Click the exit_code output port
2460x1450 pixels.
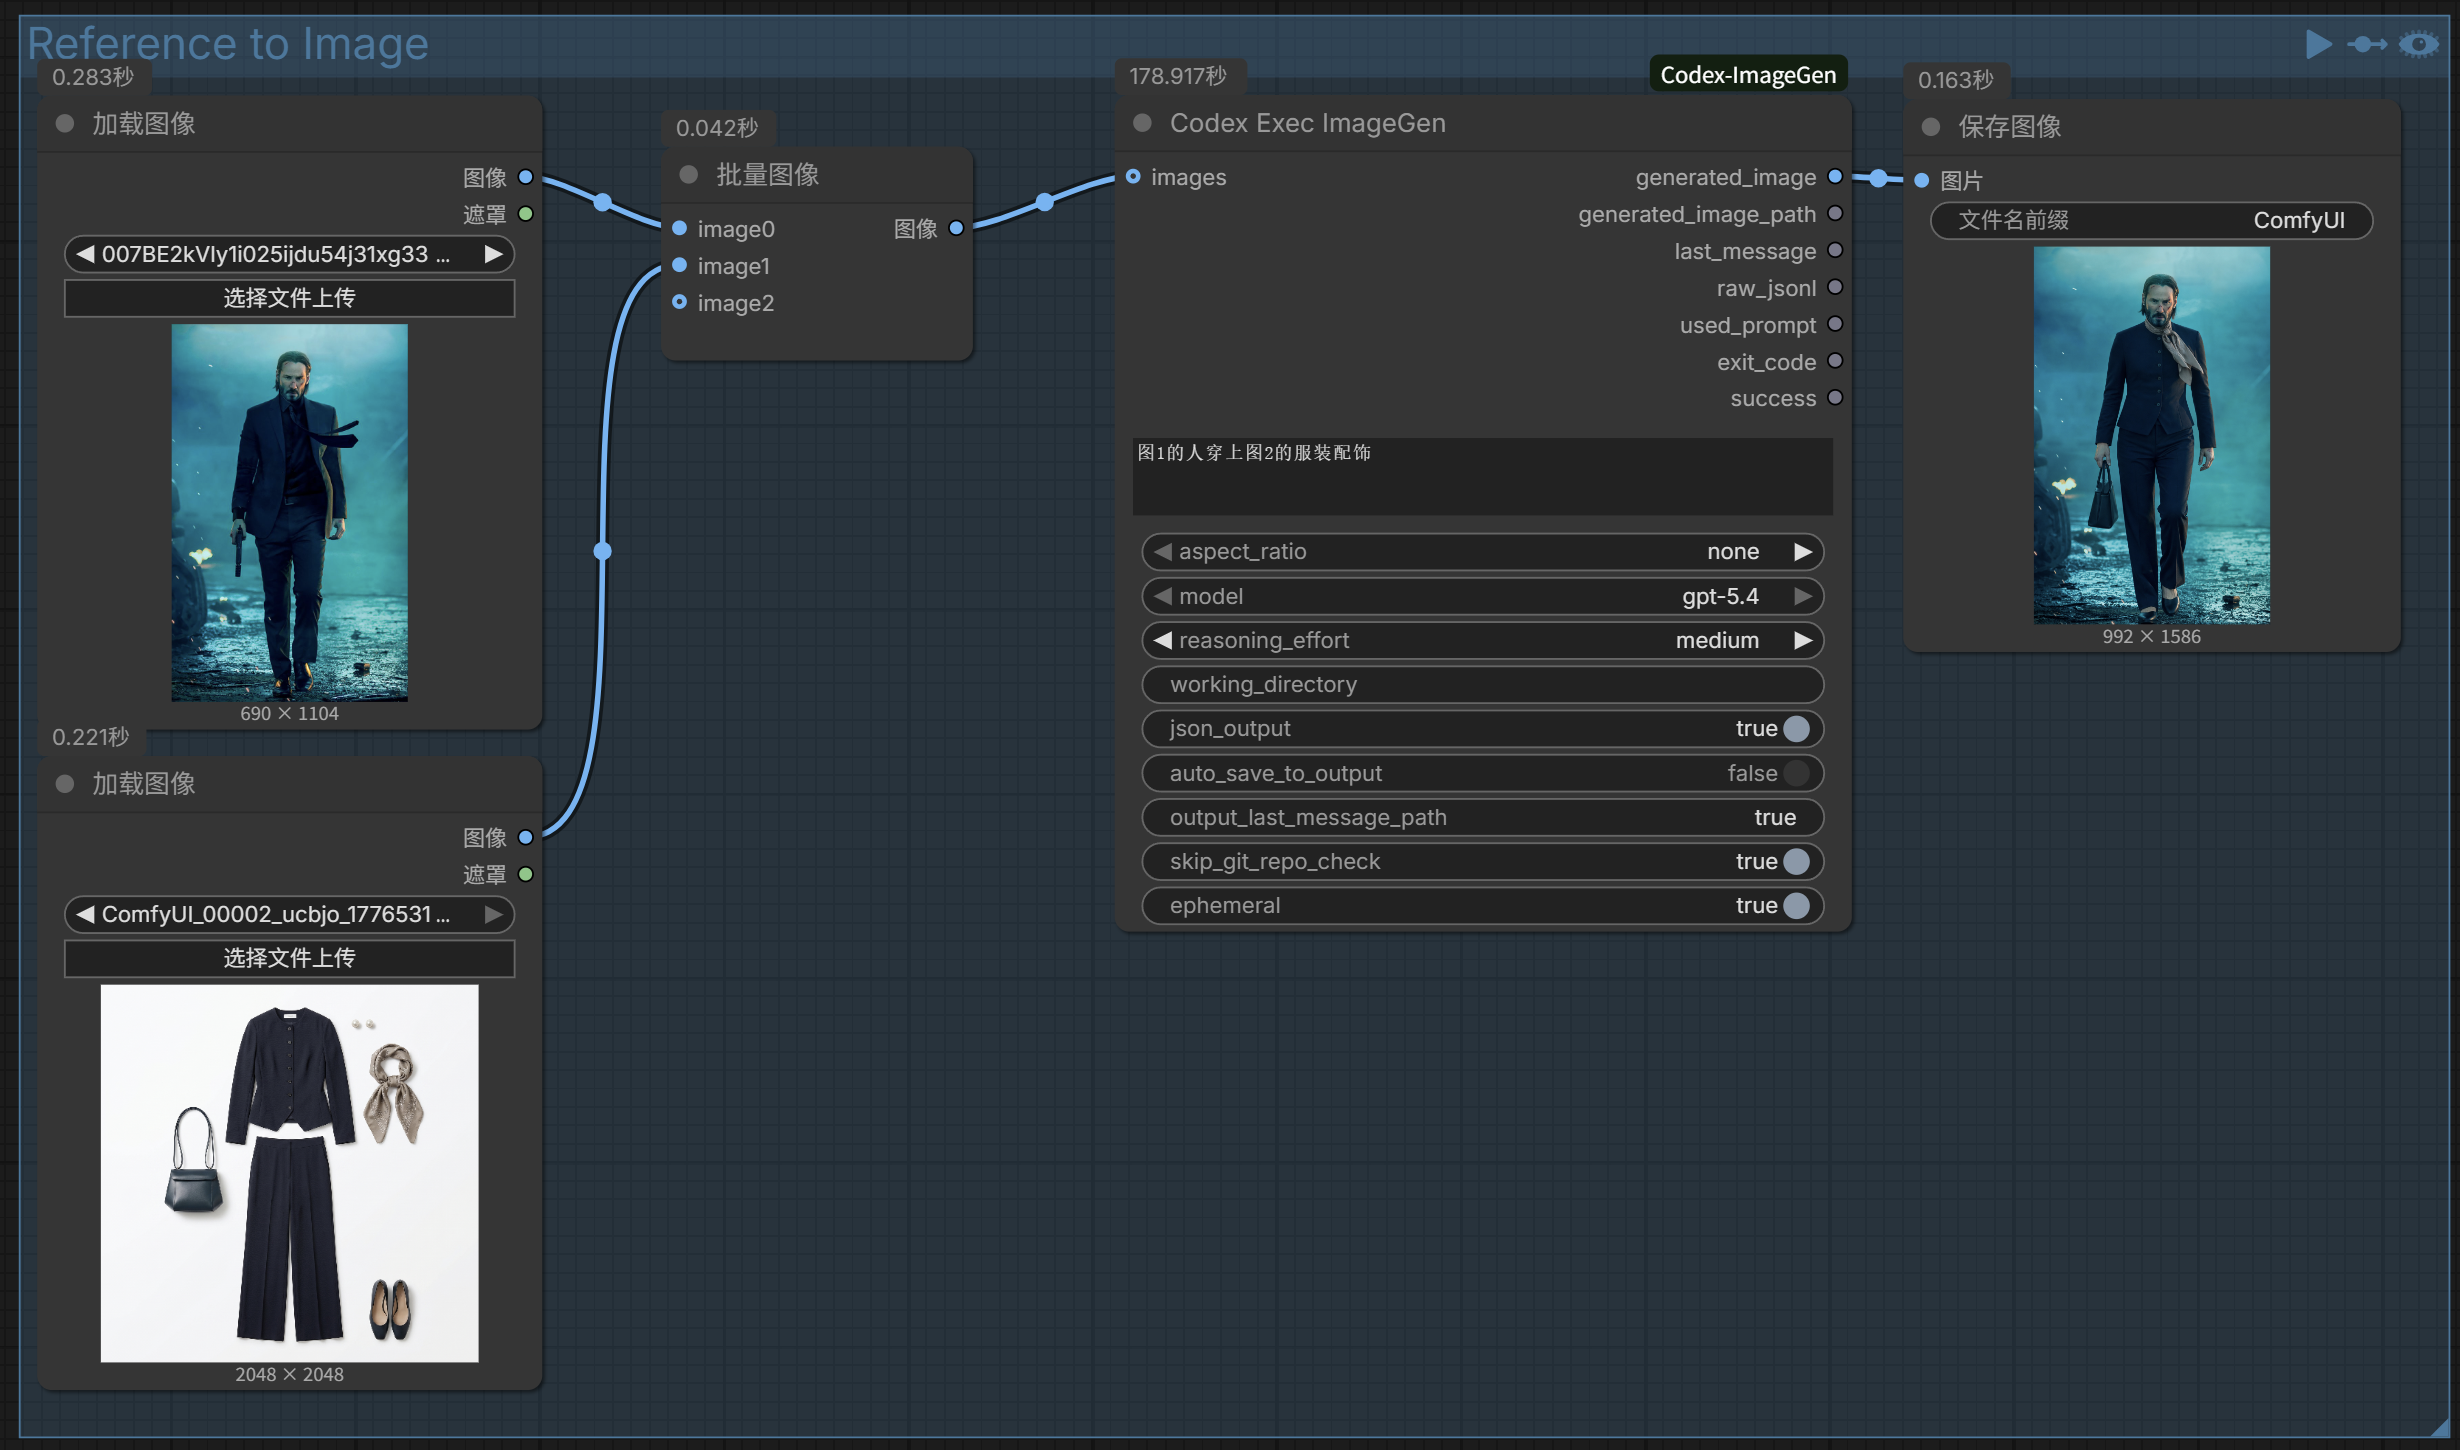pyautogui.click(x=1835, y=361)
